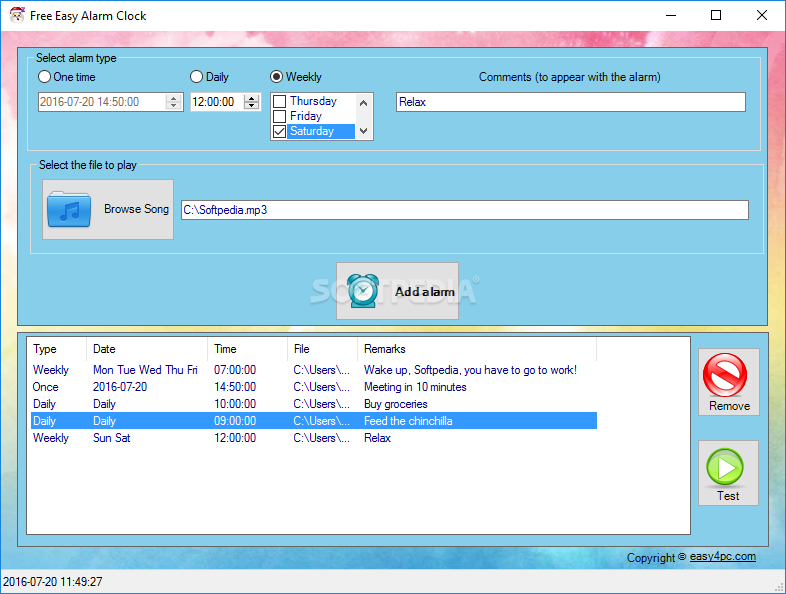Decrease time with the 12:00:00 down arrow
786x594 pixels.
coord(252,106)
